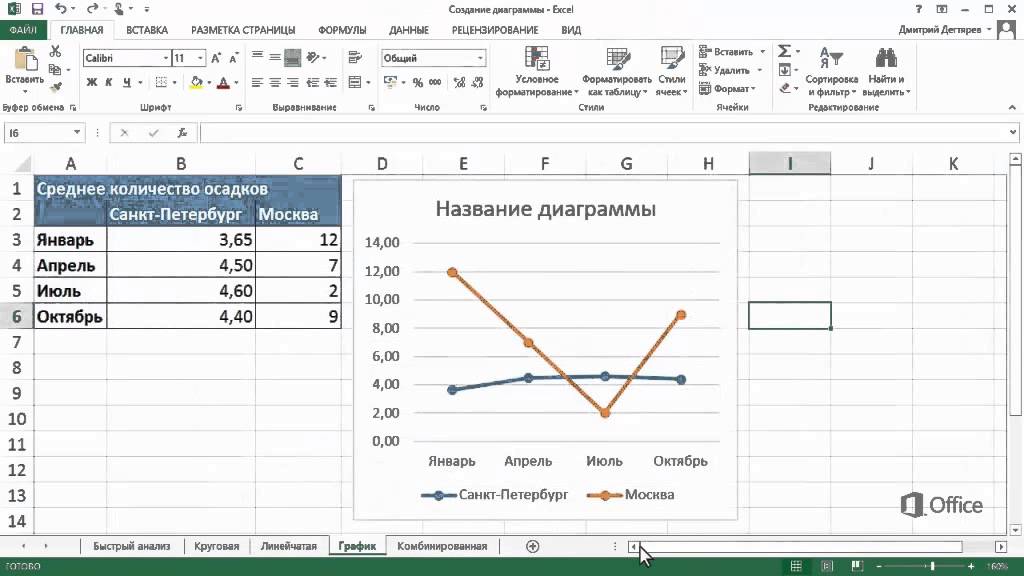Open Условное форматирование menu
Viewport: 1024px width, 576px height.
537,72
